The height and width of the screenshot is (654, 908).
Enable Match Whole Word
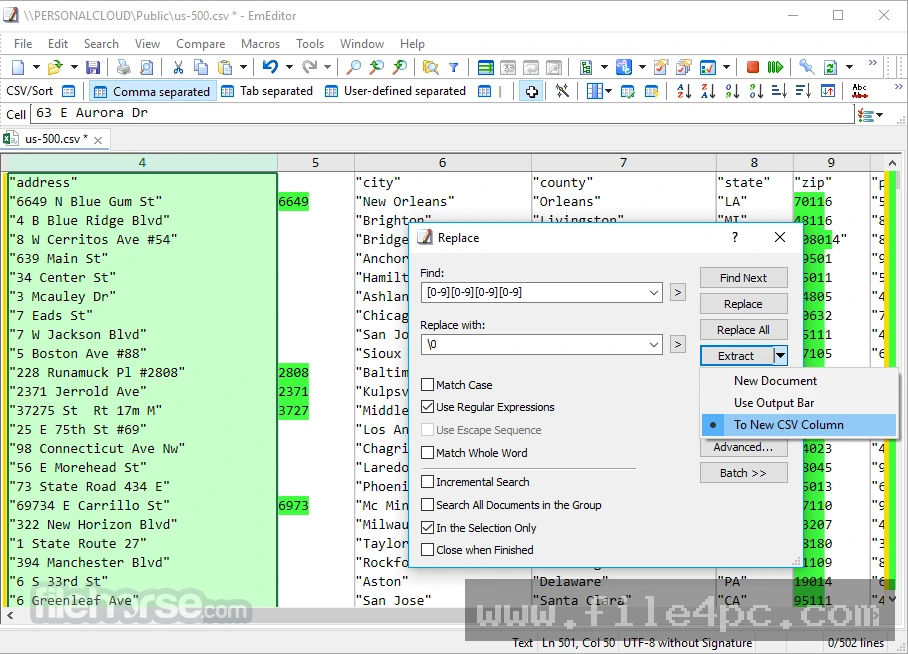click(427, 452)
